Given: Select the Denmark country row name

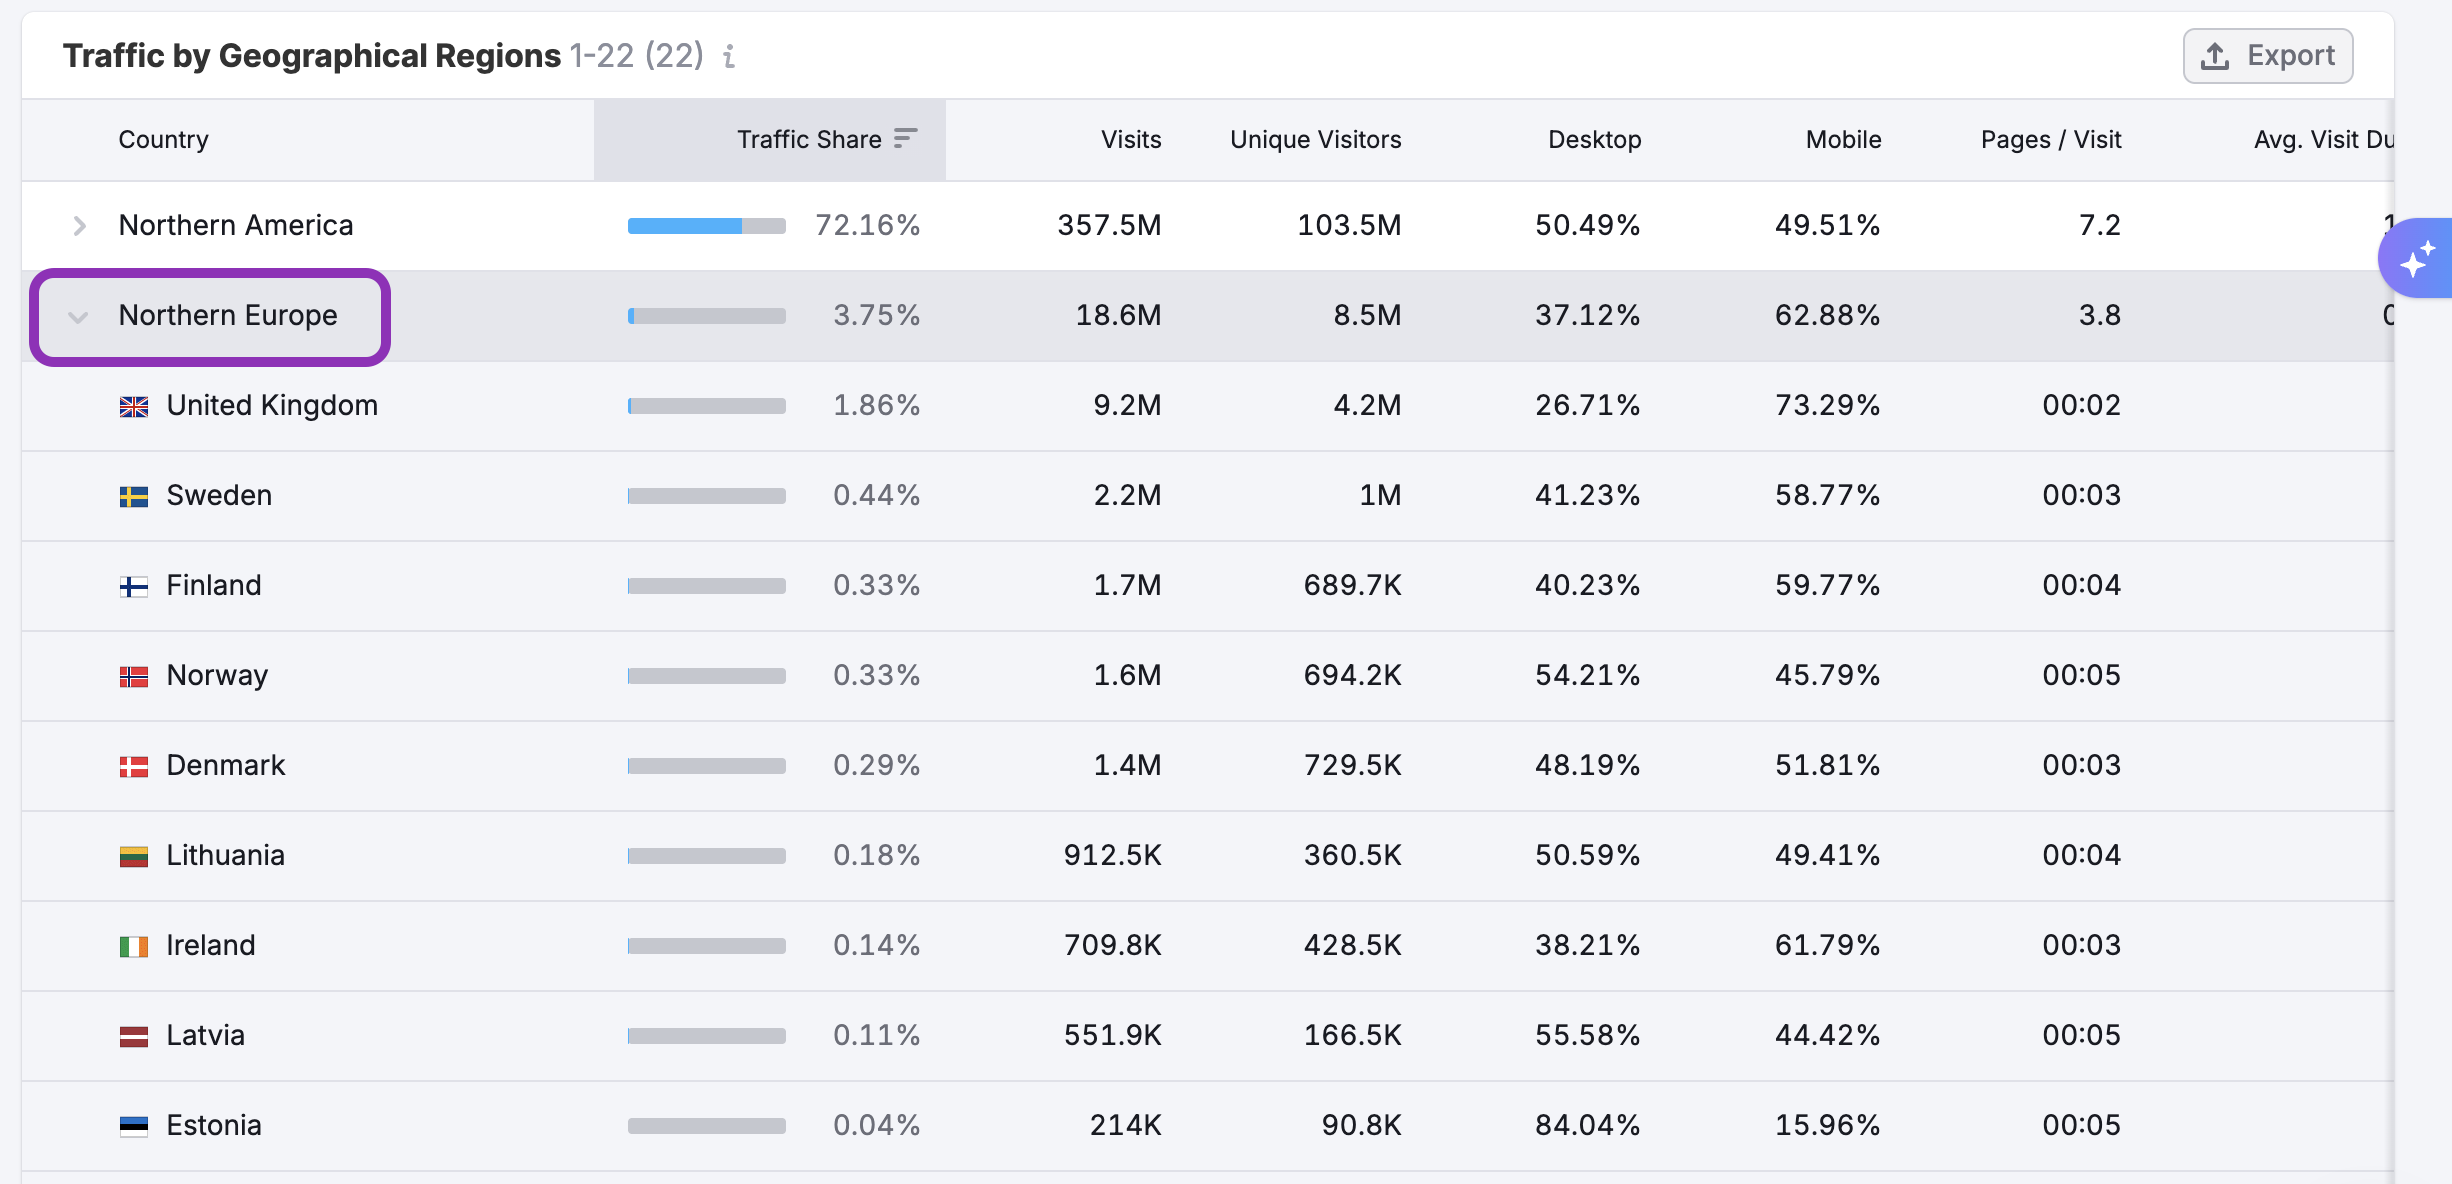Looking at the screenshot, I should tap(225, 765).
